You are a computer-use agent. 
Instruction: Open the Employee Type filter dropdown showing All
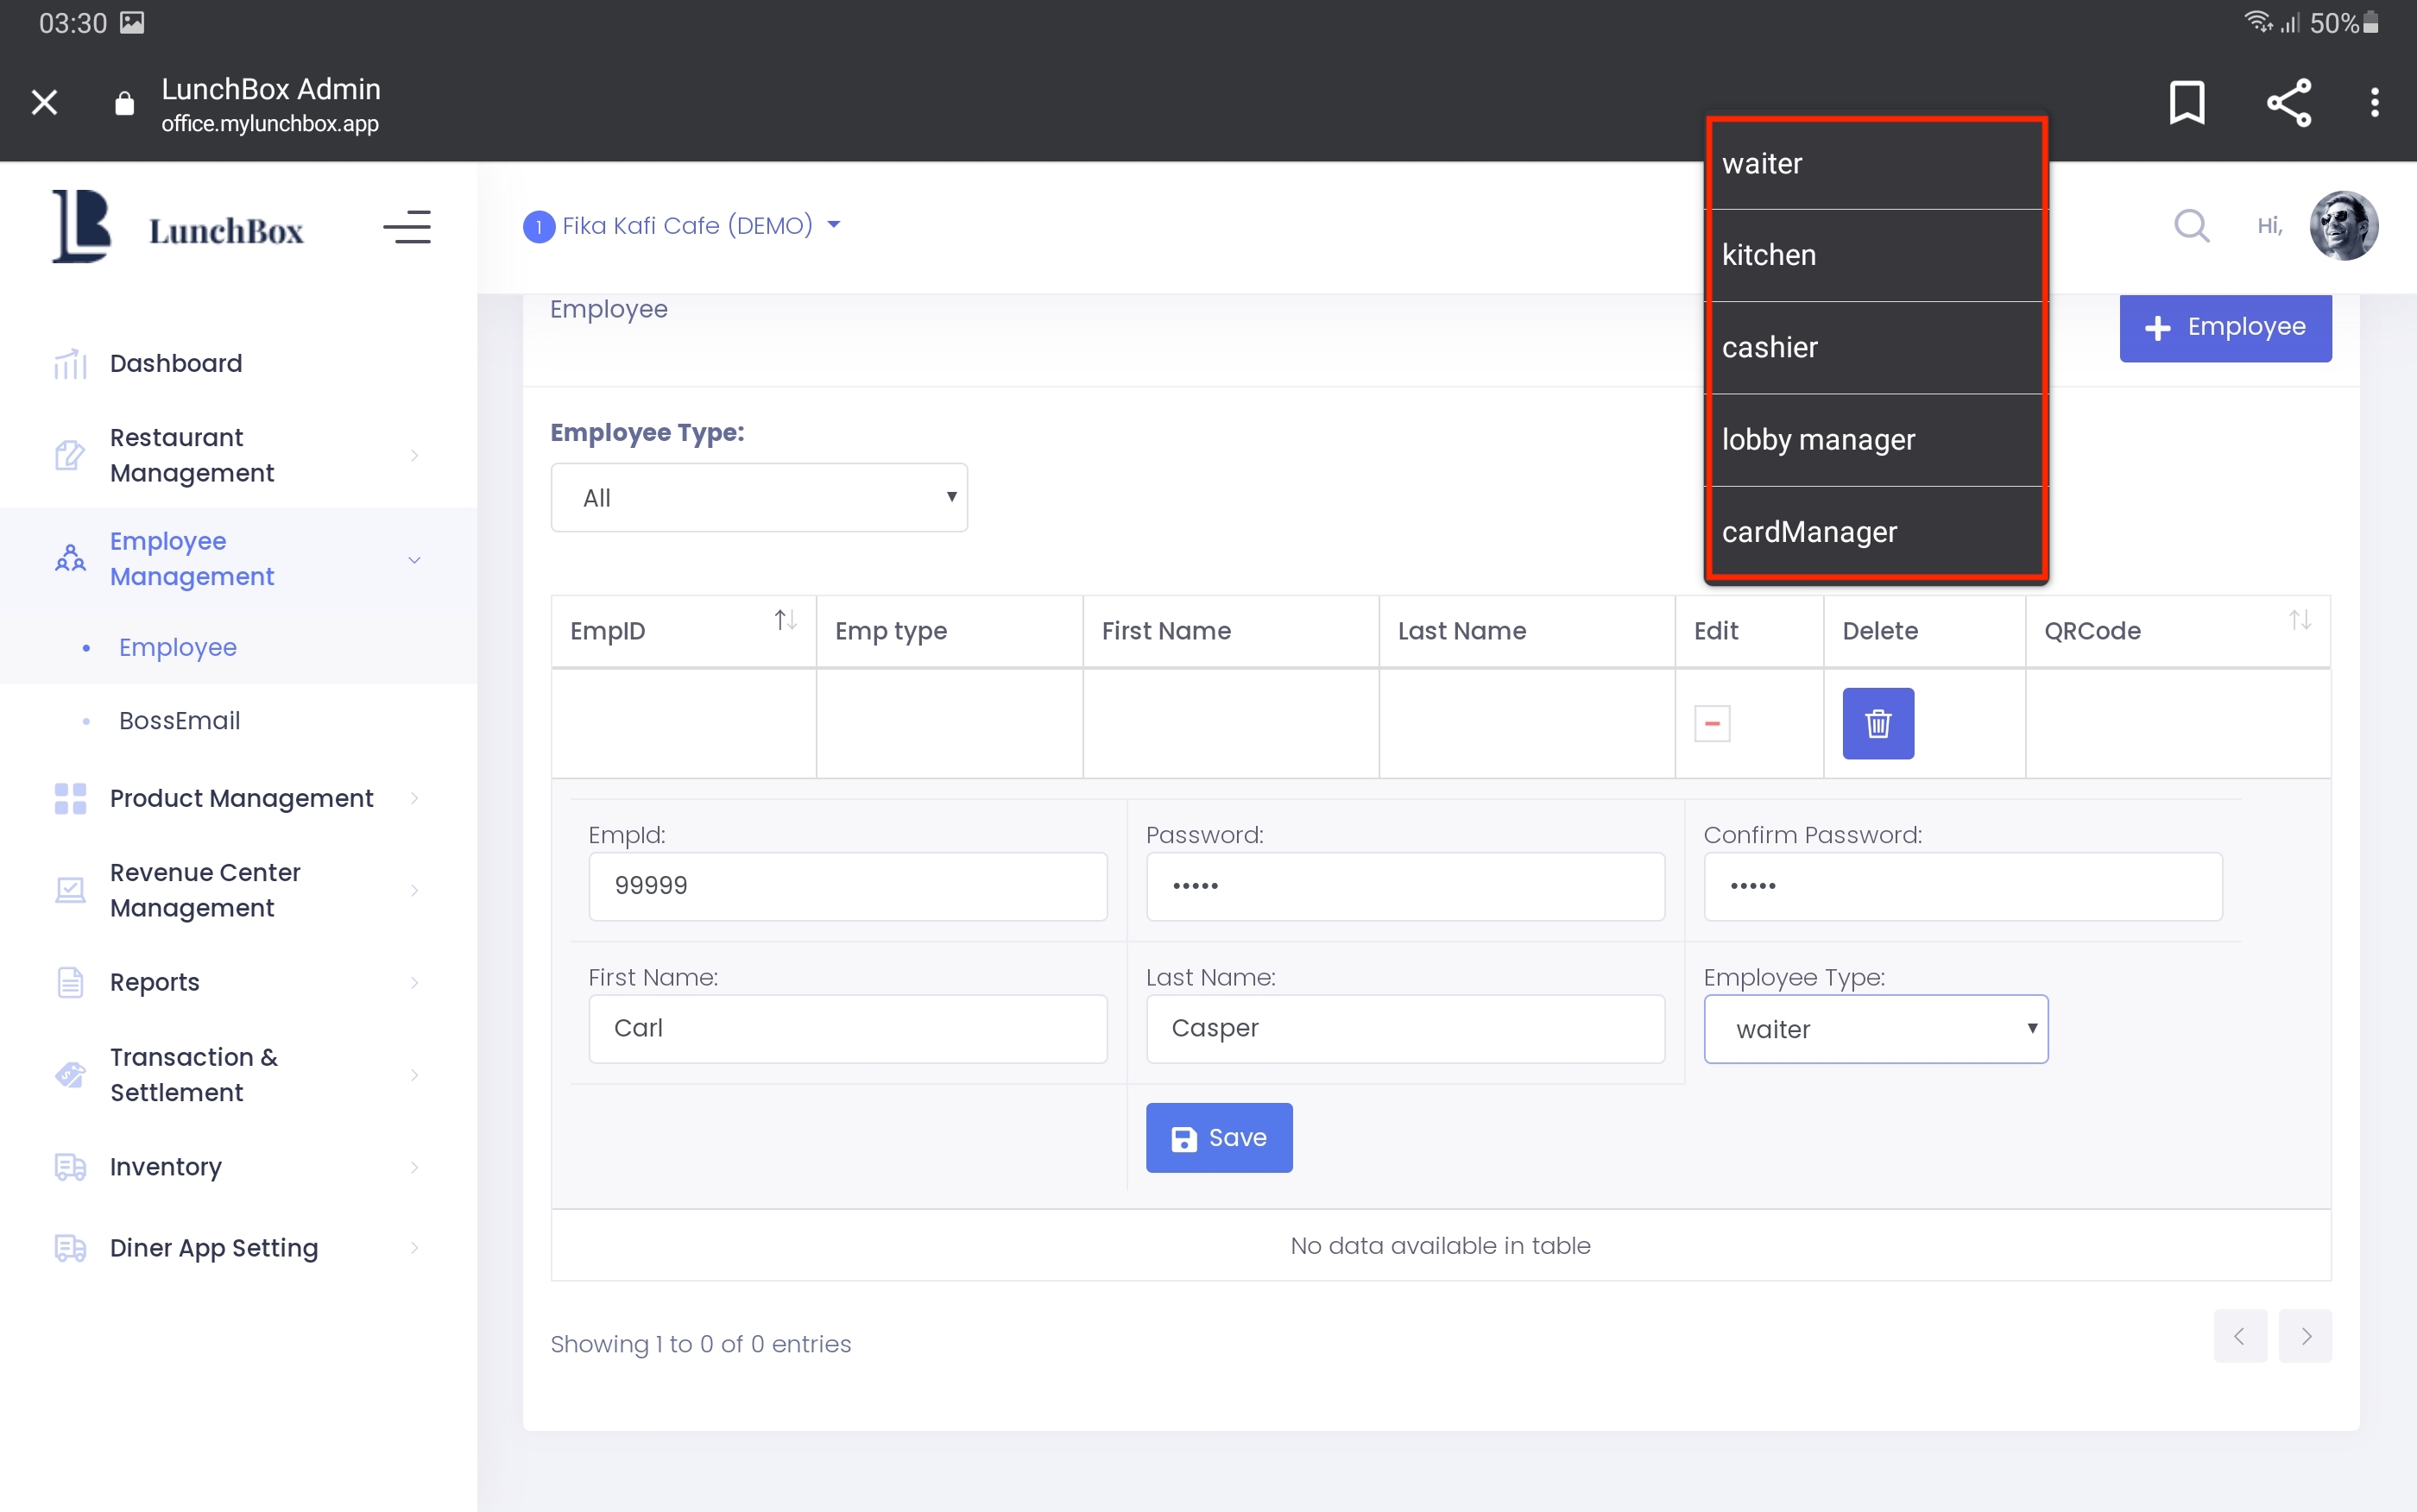[x=758, y=497]
